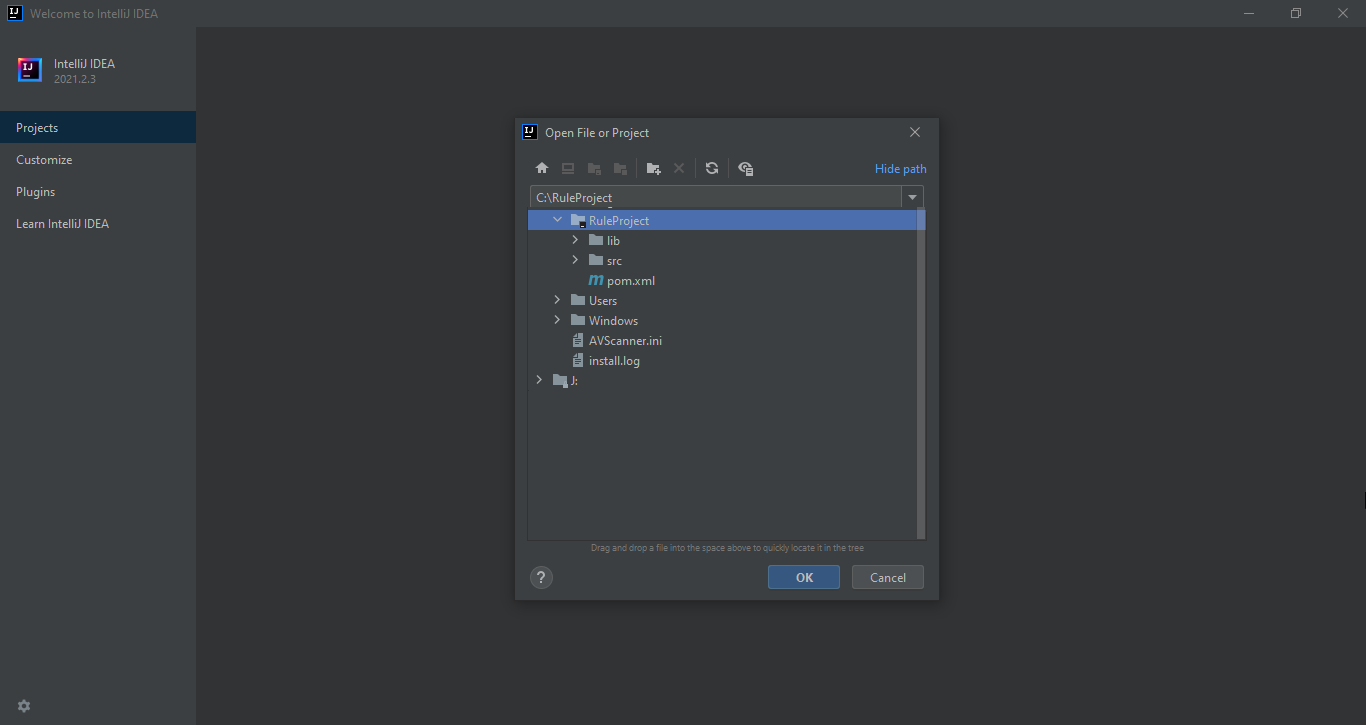Open the path history dropdown arrow
The image size is (1366, 725).
point(912,198)
